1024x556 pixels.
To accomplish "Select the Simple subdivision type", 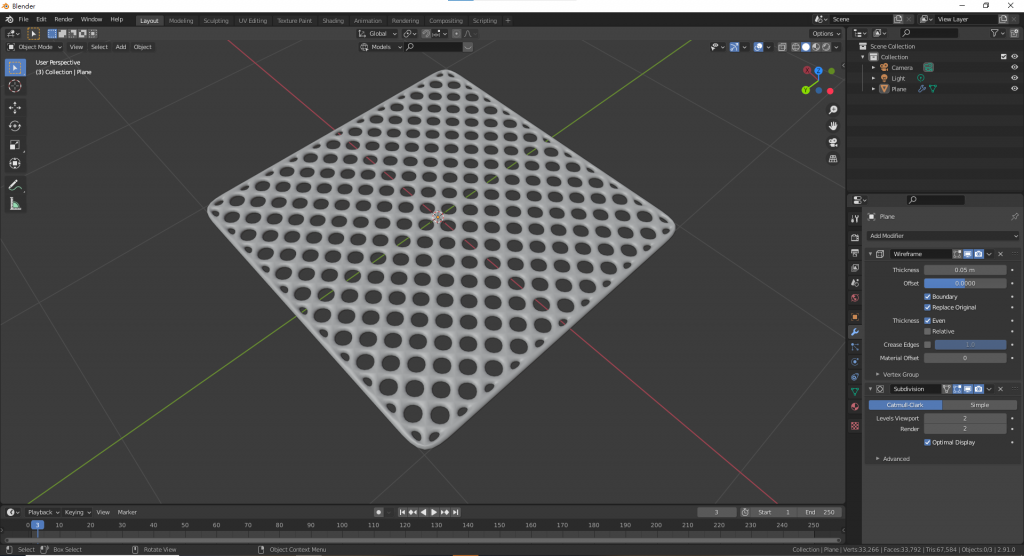I will tap(979, 405).
